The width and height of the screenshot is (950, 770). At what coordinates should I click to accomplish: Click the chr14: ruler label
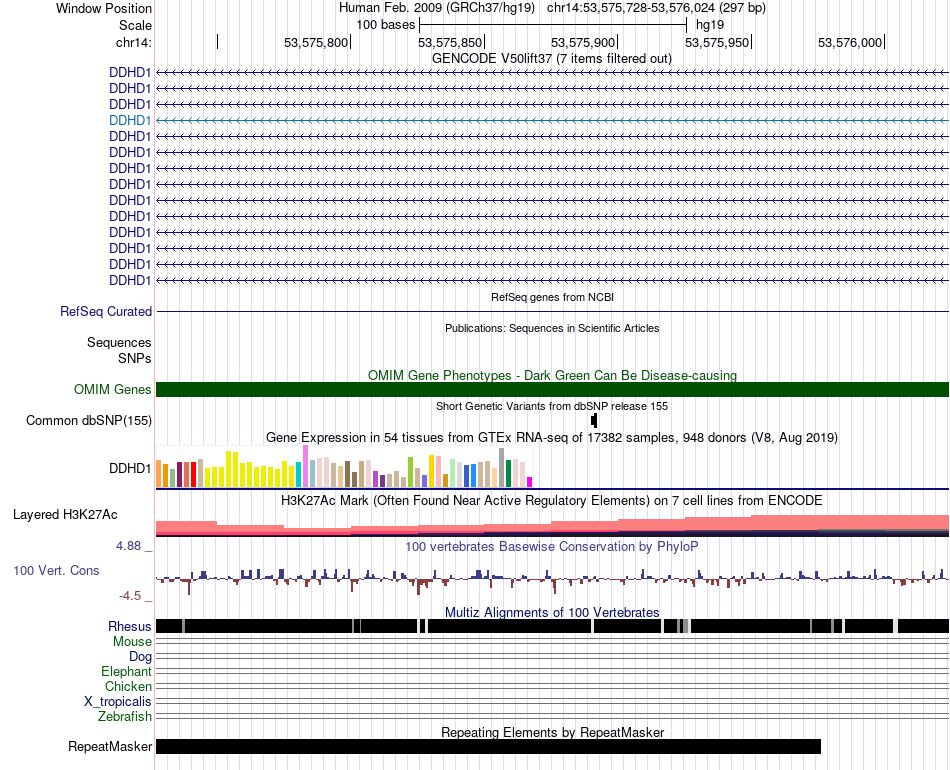(133, 42)
